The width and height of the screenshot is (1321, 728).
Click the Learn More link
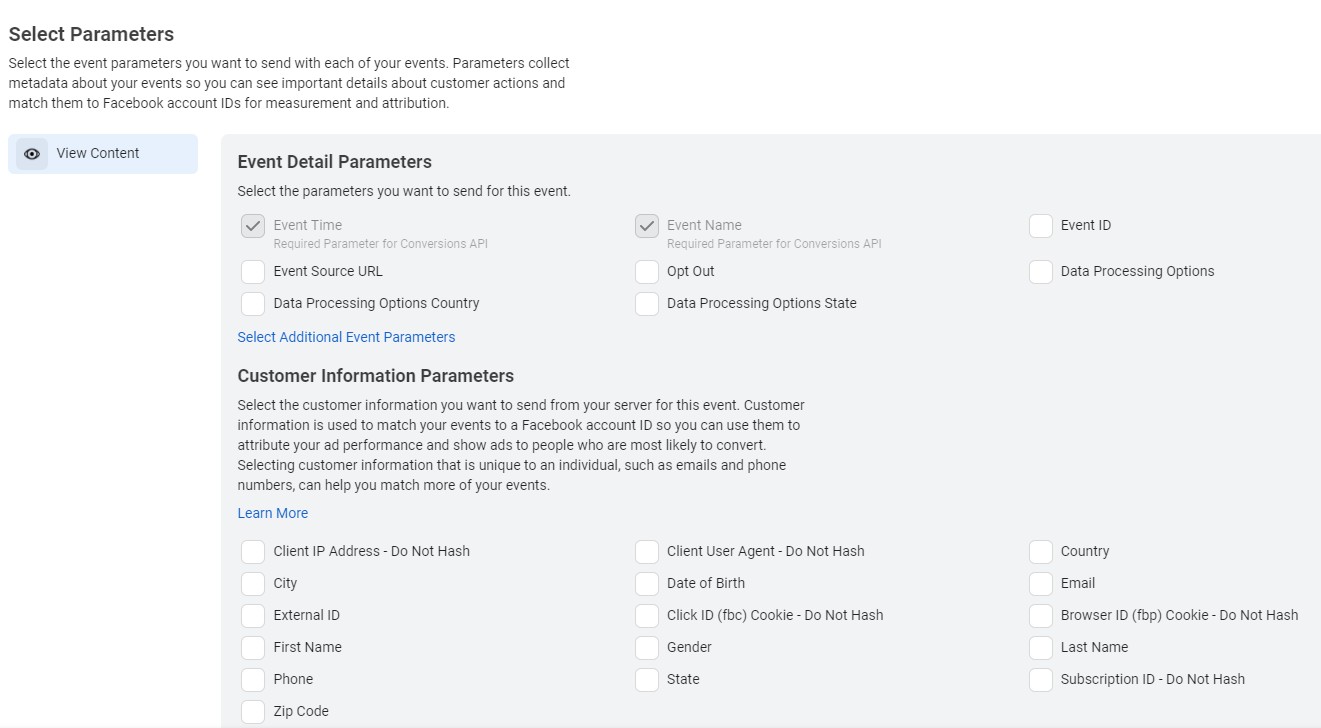(273, 513)
